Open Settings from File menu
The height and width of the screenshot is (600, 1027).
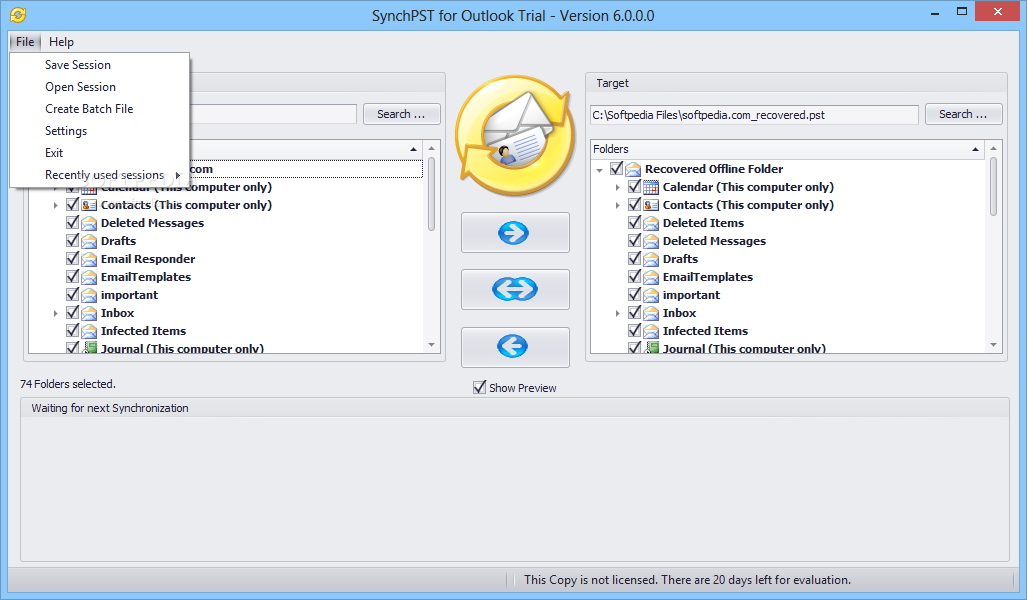(x=100, y=131)
